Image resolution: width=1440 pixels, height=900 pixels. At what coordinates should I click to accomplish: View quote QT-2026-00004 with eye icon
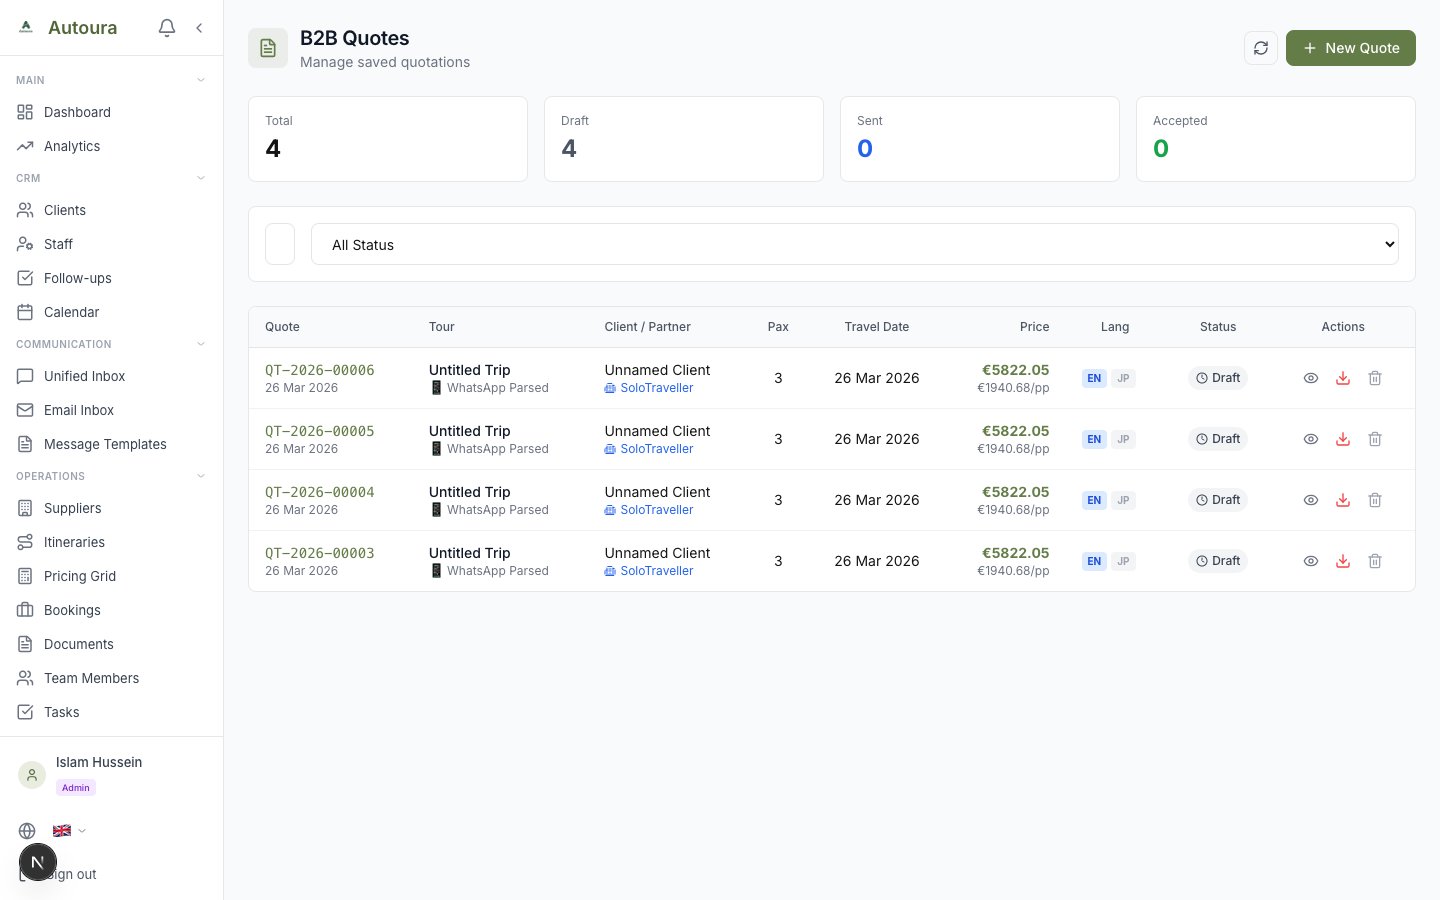click(x=1311, y=500)
